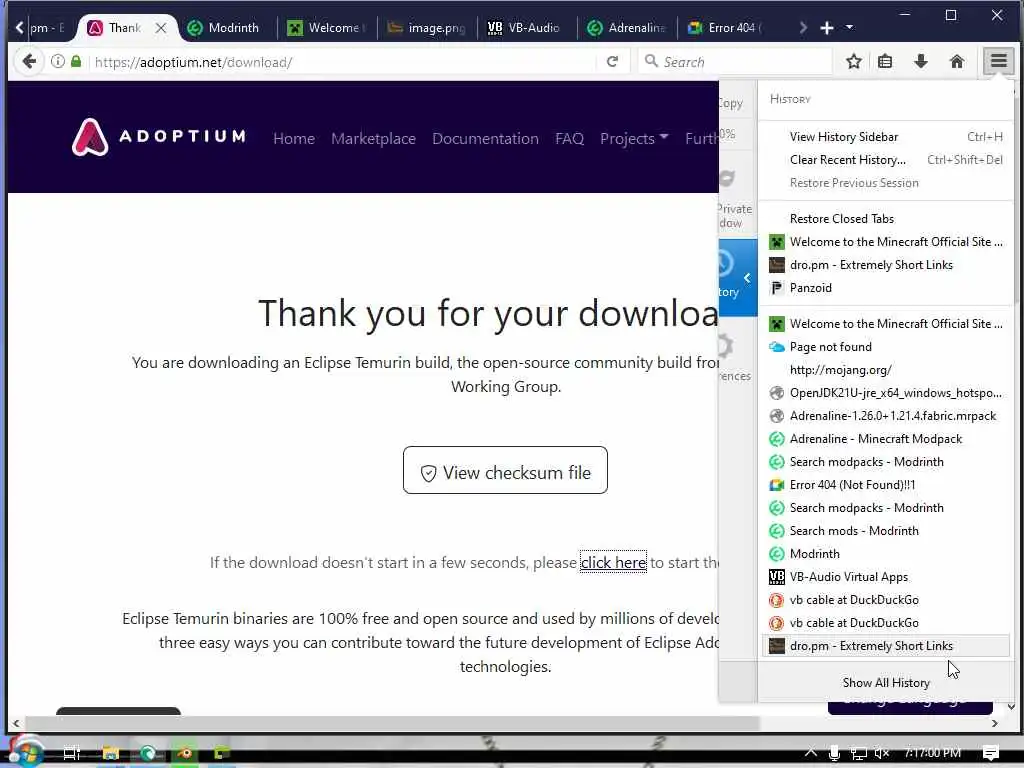The image size is (1024, 768).
Task: Open Task View on taskbar
Action: coord(71,753)
